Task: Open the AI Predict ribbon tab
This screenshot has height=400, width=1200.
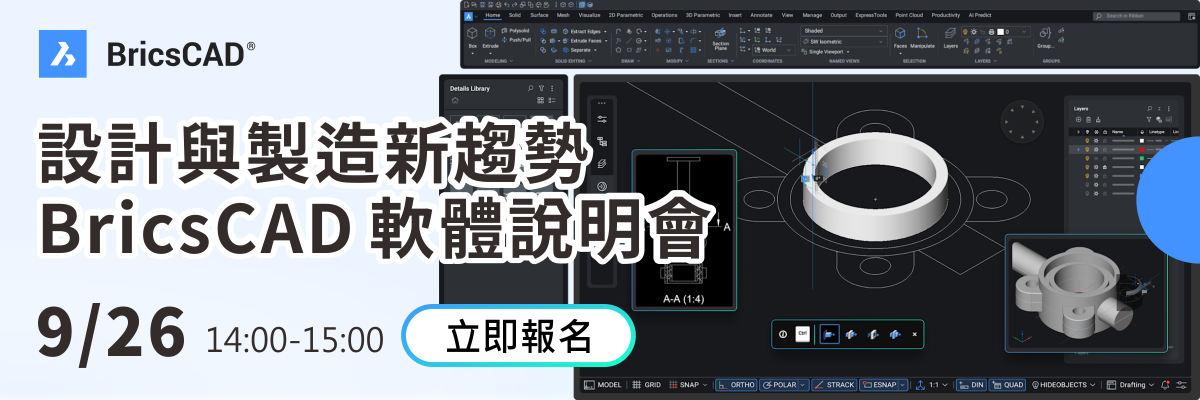Action: tap(980, 15)
